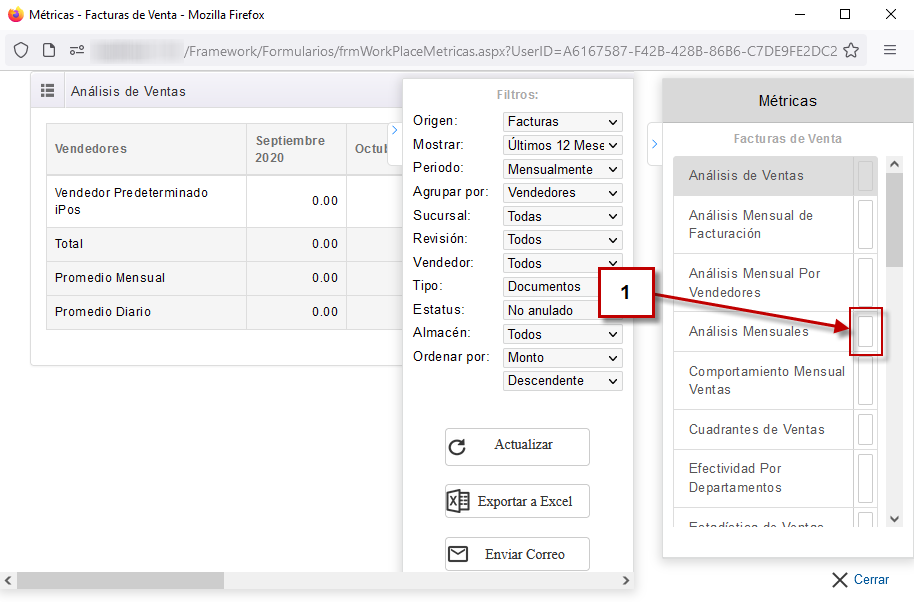Click the shield tracking protection icon

pyautogui.click(x=21, y=51)
